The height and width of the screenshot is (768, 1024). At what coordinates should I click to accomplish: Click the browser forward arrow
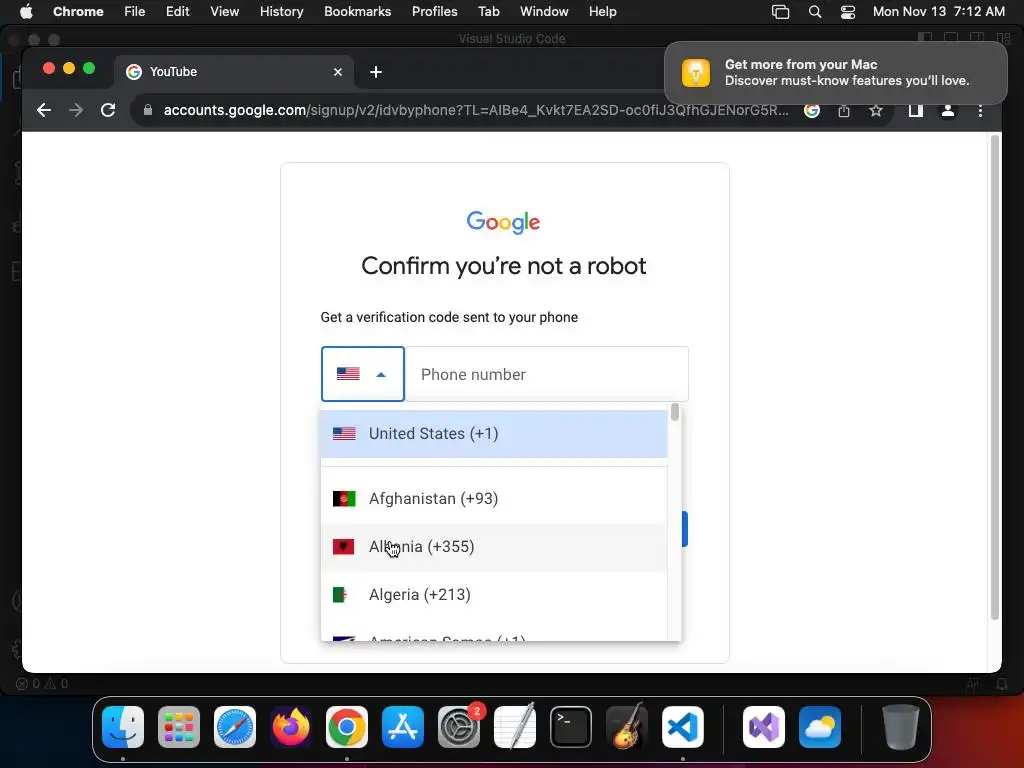click(76, 110)
